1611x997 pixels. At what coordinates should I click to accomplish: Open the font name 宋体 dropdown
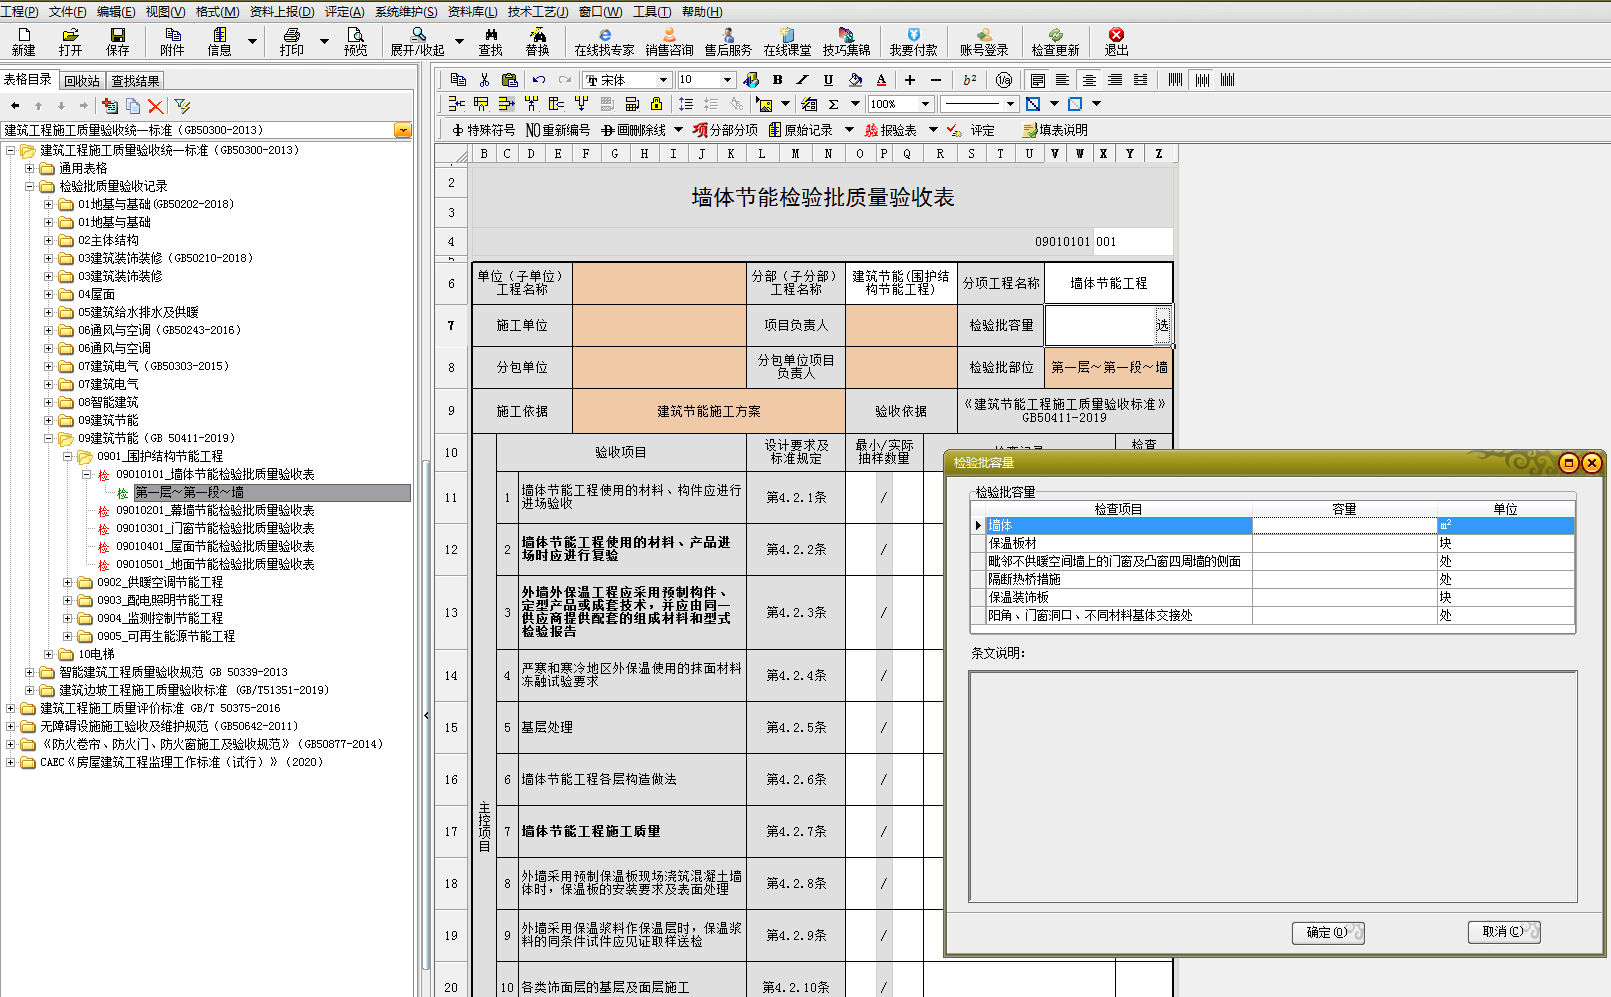coord(662,80)
